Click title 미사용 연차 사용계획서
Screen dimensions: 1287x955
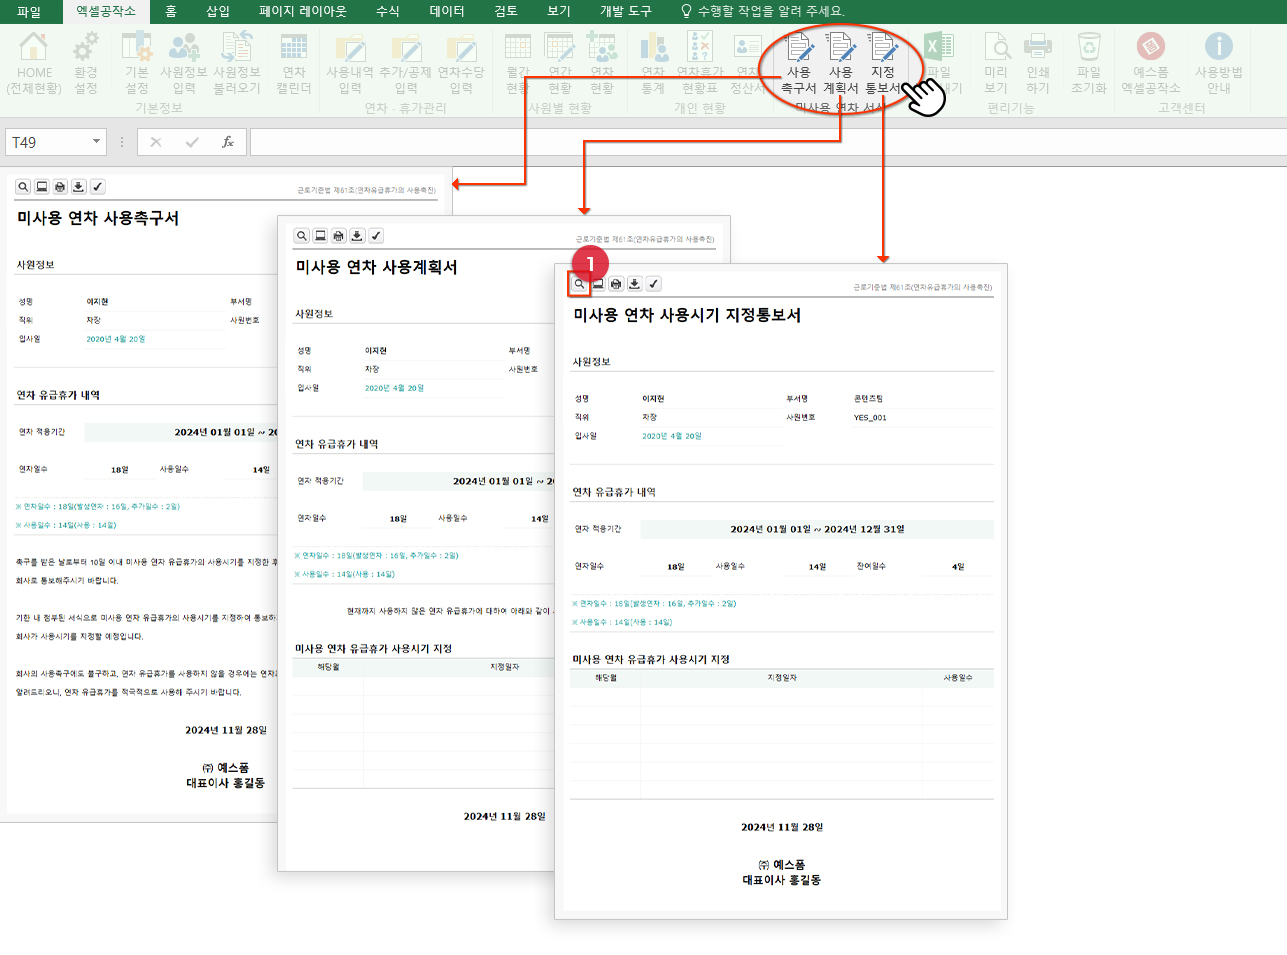(376, 267)
